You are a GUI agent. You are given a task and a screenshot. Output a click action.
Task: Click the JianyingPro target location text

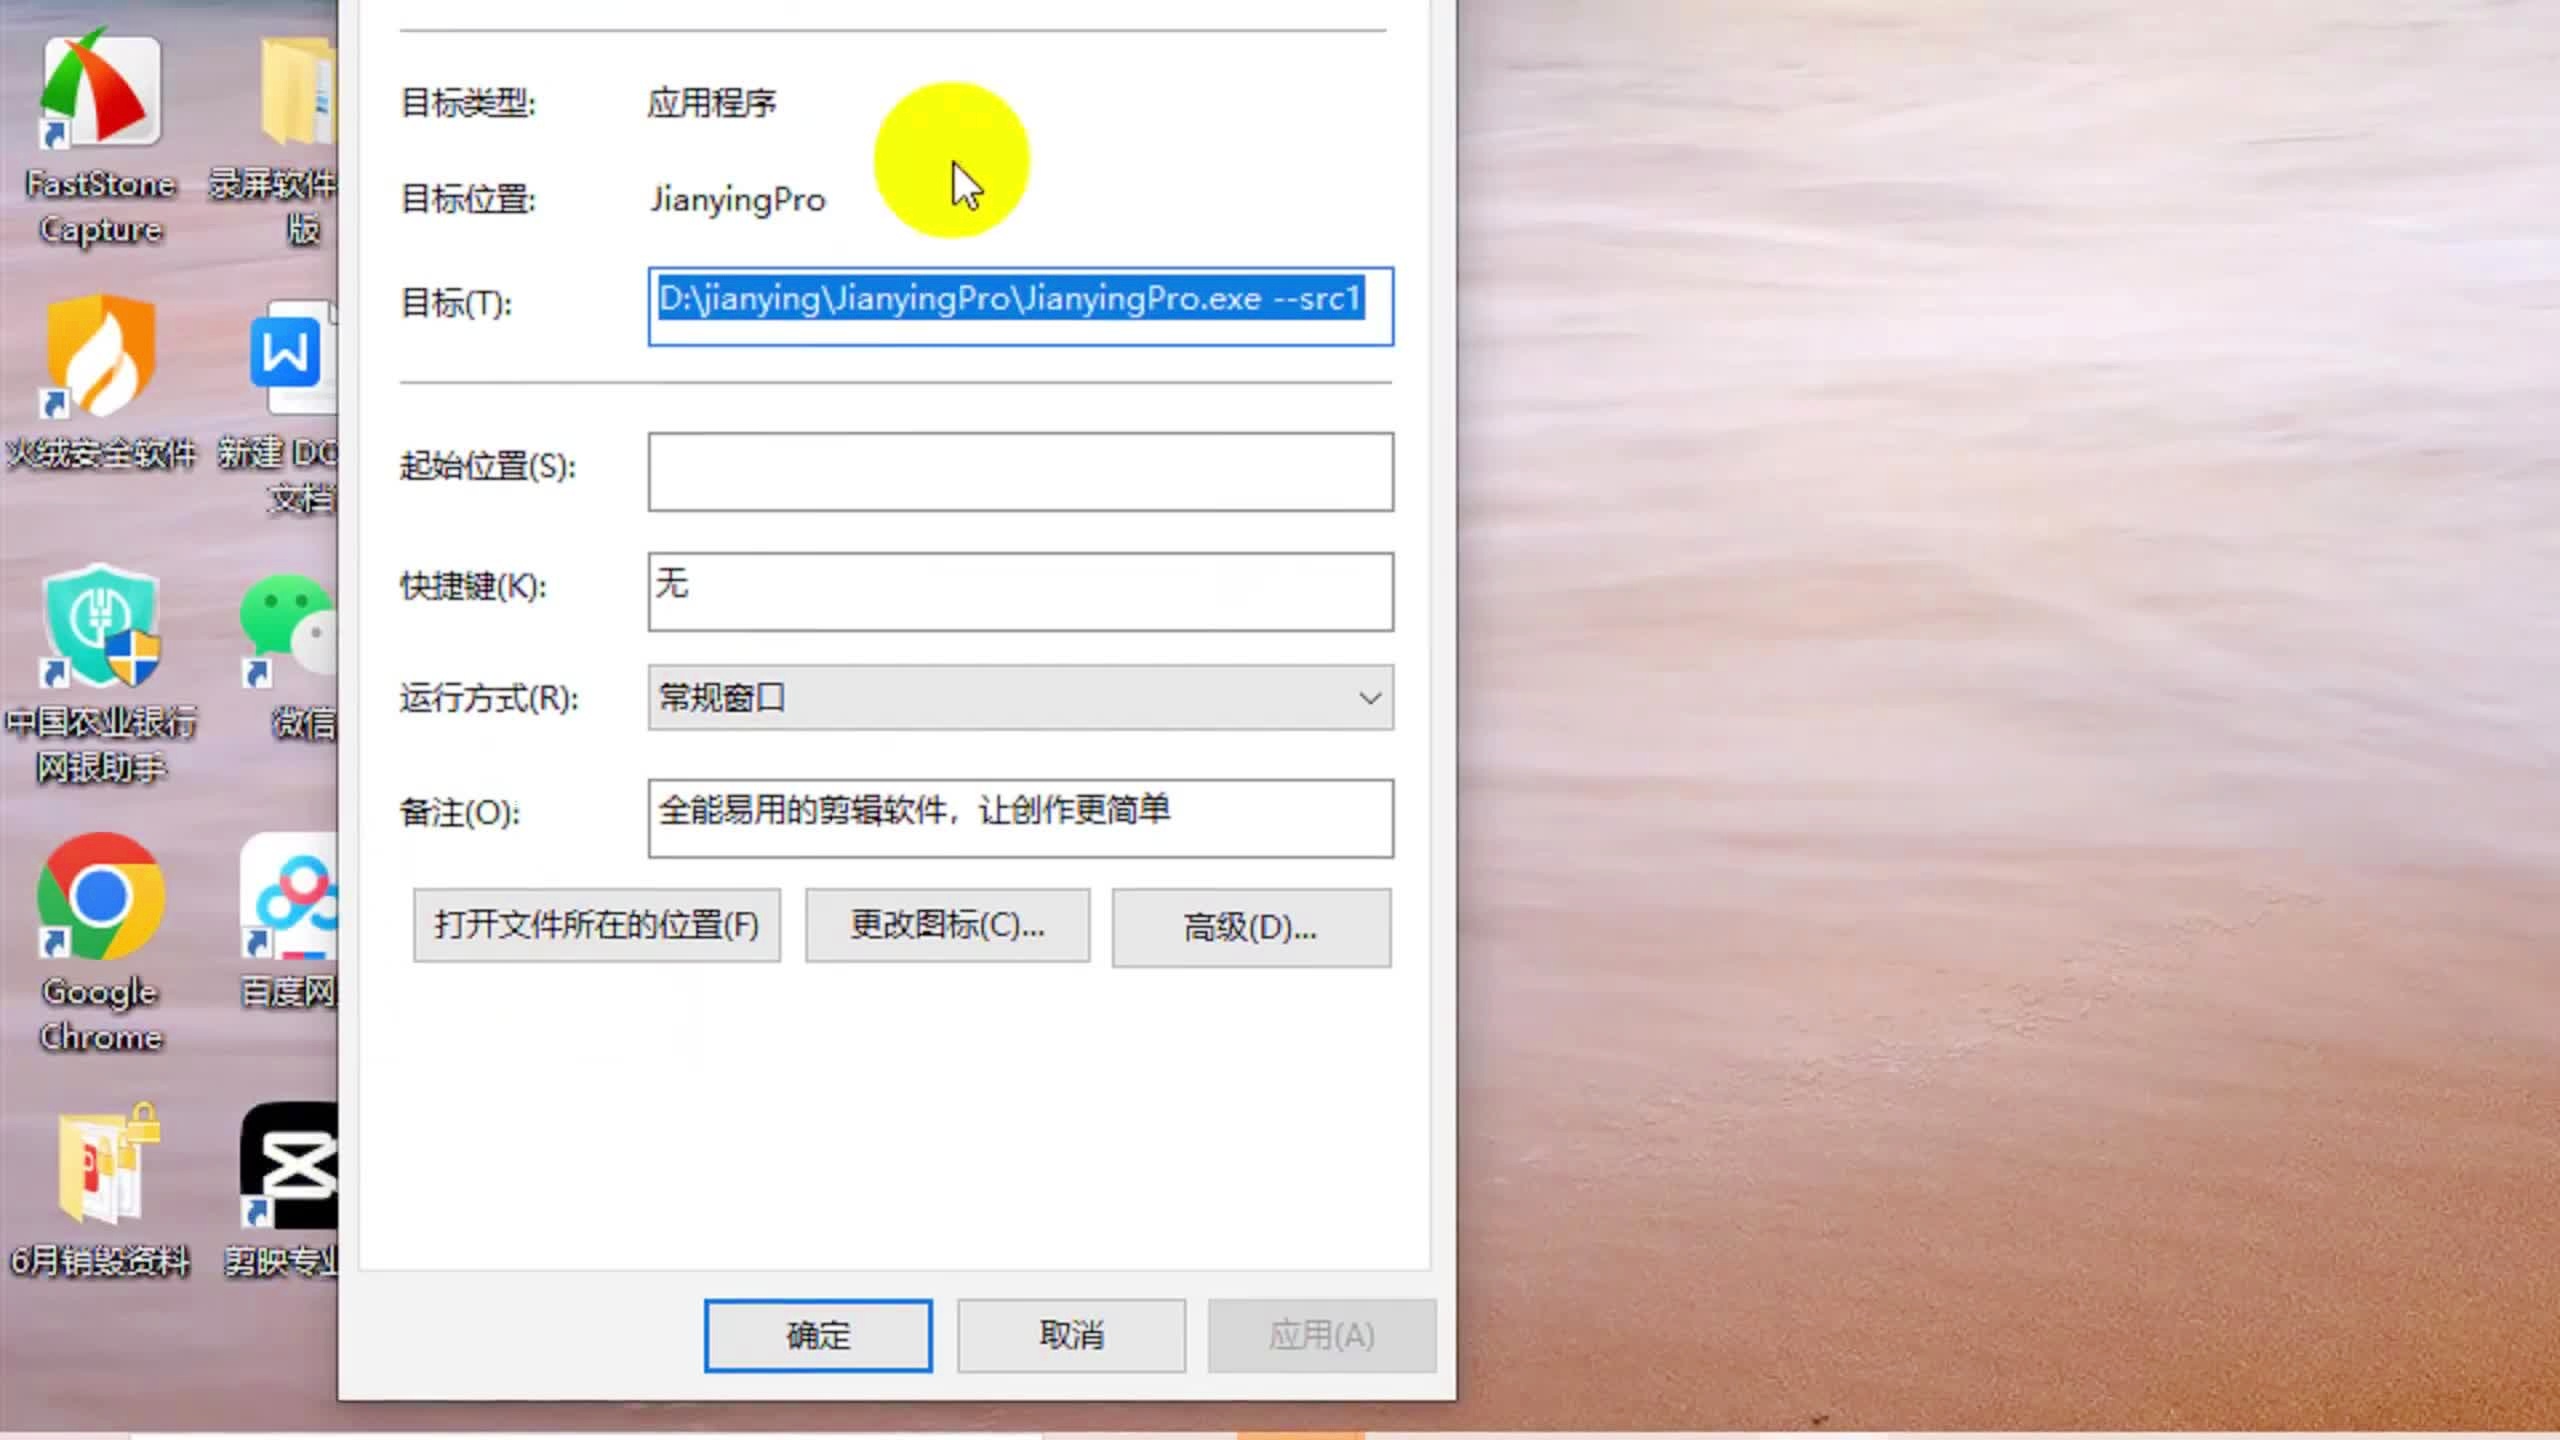(x=738, y=200)
